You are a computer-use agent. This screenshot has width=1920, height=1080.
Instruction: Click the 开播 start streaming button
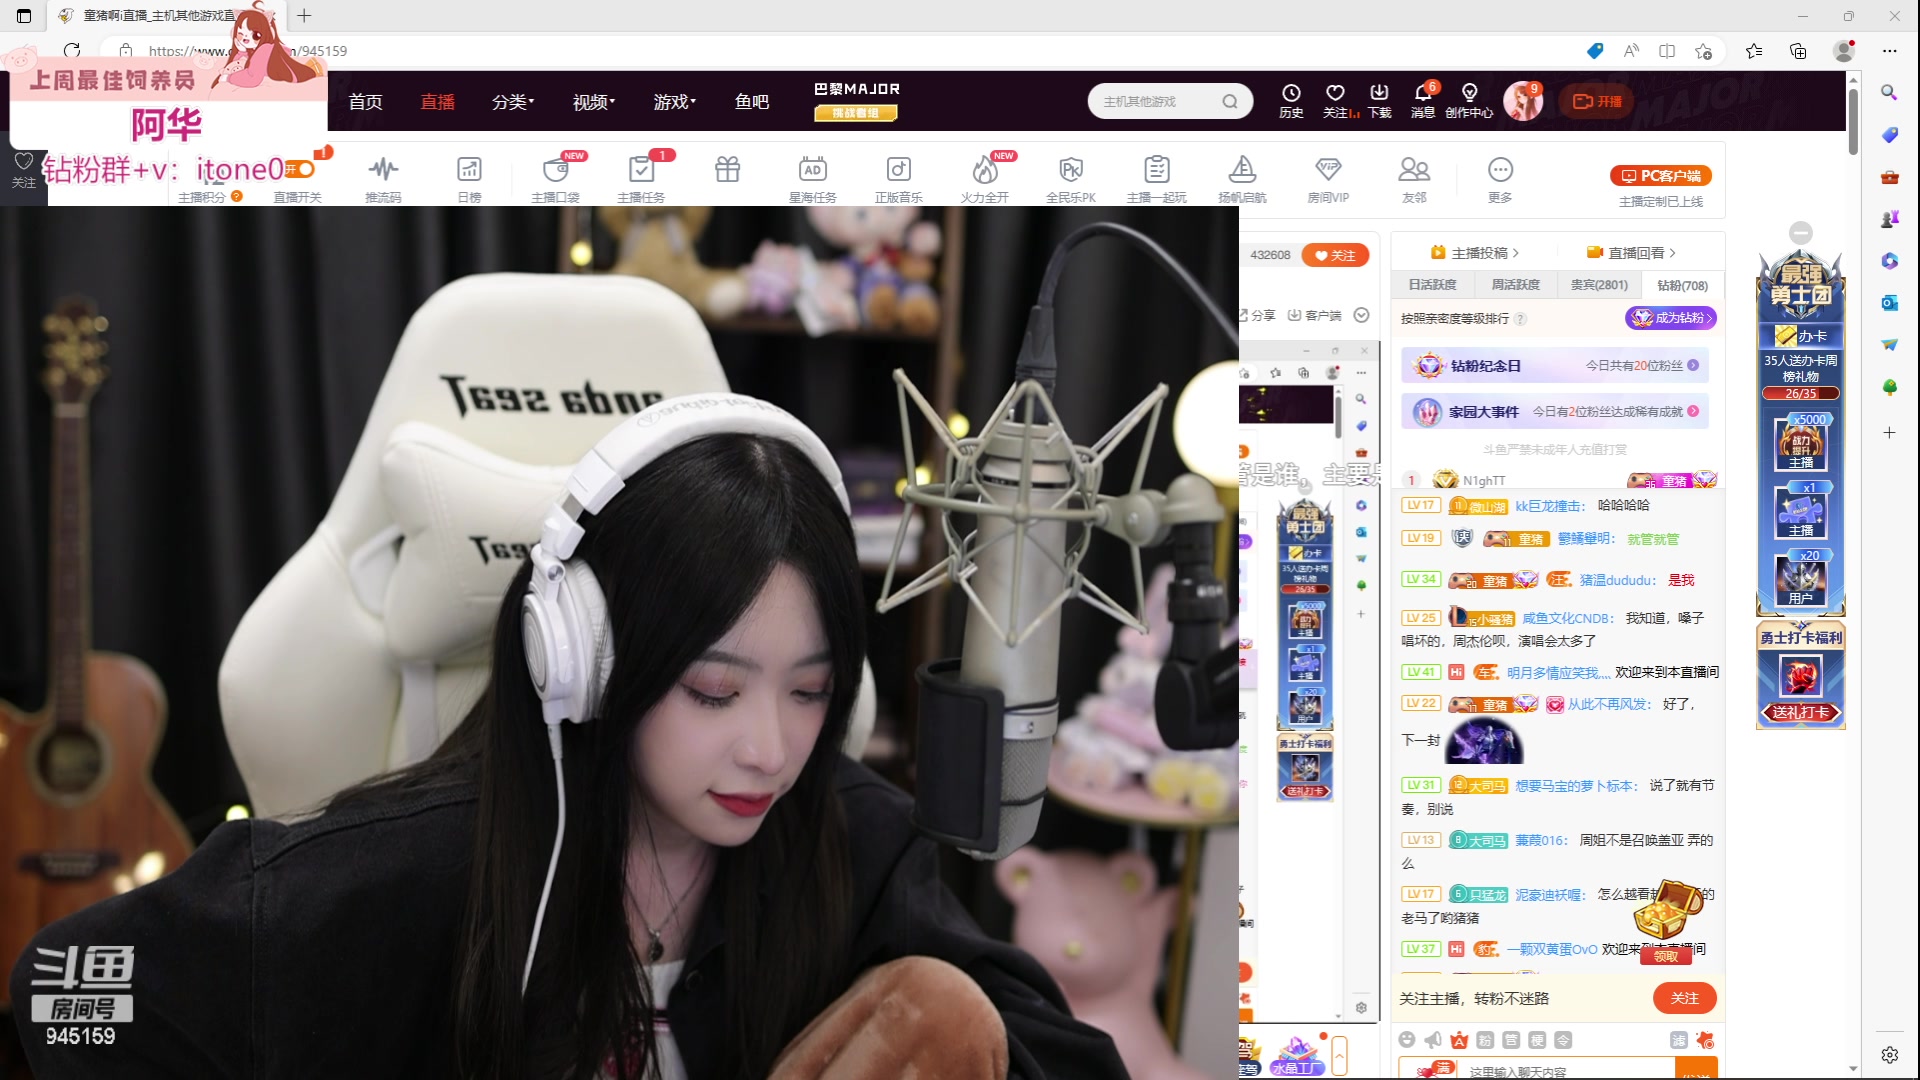[1596, 100]
